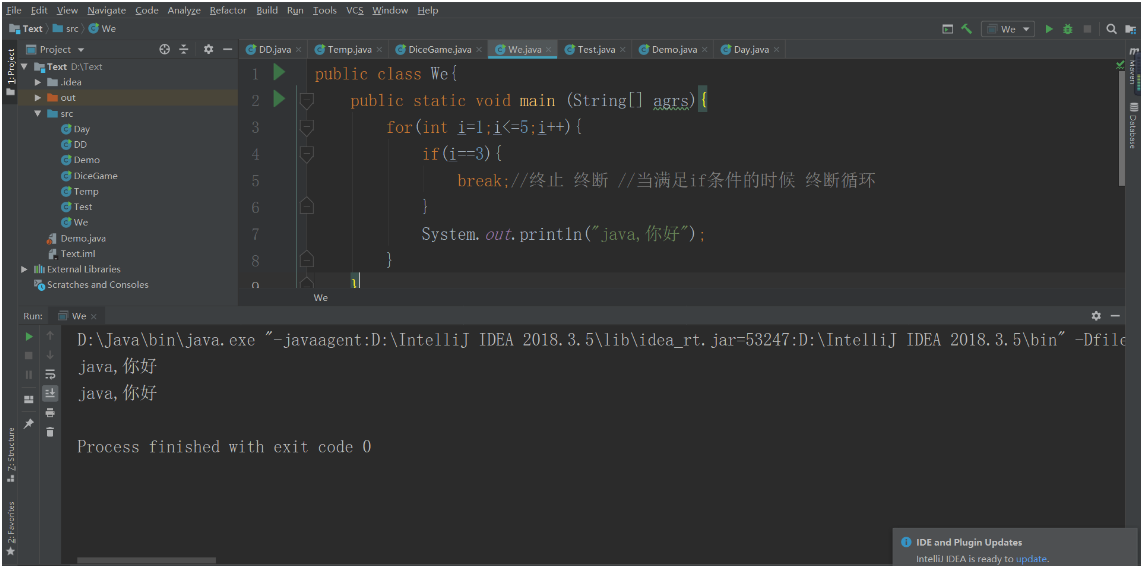Select Demo.java file in project tree
This screenshot has width=1141, height=566.
77,238
